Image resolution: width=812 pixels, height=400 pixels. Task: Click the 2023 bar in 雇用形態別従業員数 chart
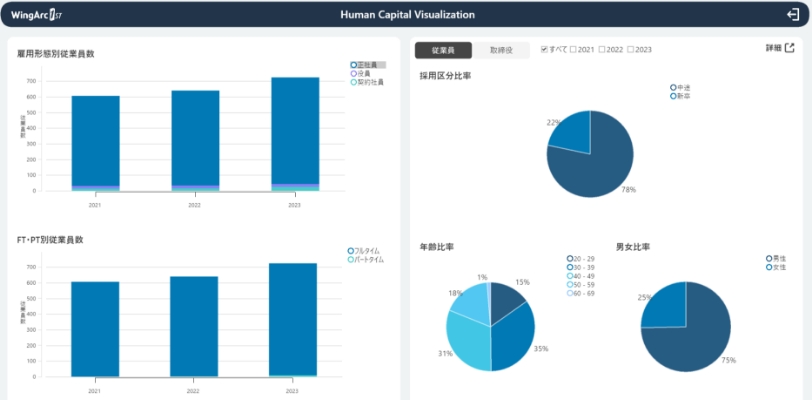point(295,130)
